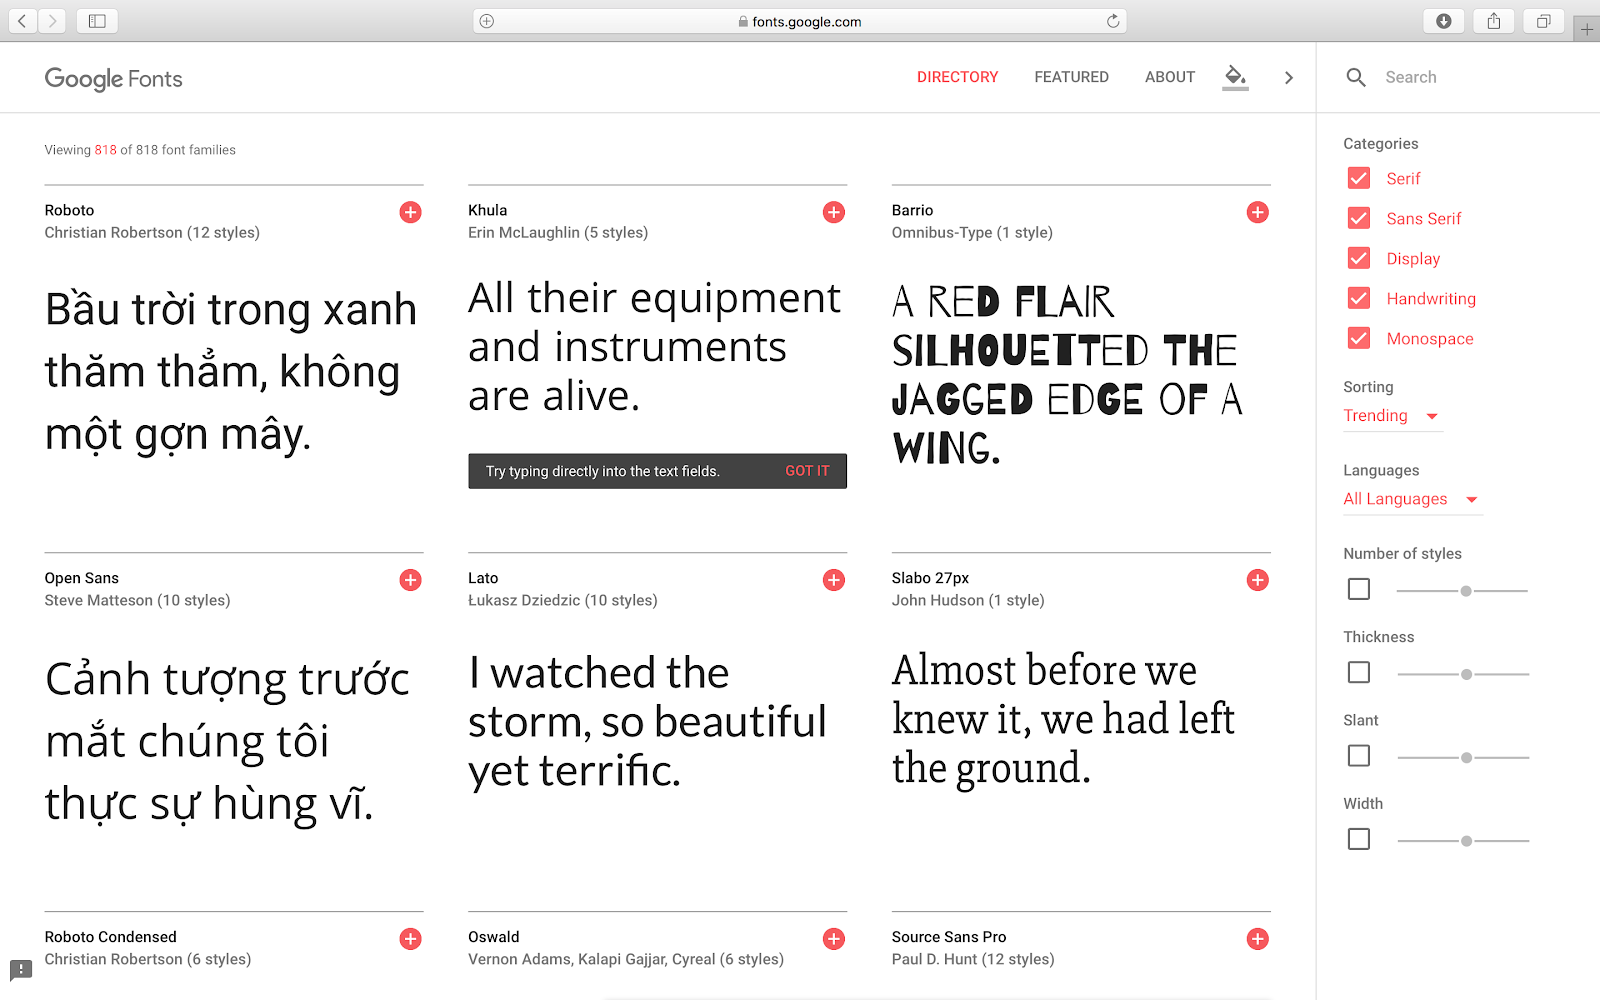The width and height of the screenshot is (1600, 1000).
Task: Uncheck the Serif category
Action: click(1359, 178)
